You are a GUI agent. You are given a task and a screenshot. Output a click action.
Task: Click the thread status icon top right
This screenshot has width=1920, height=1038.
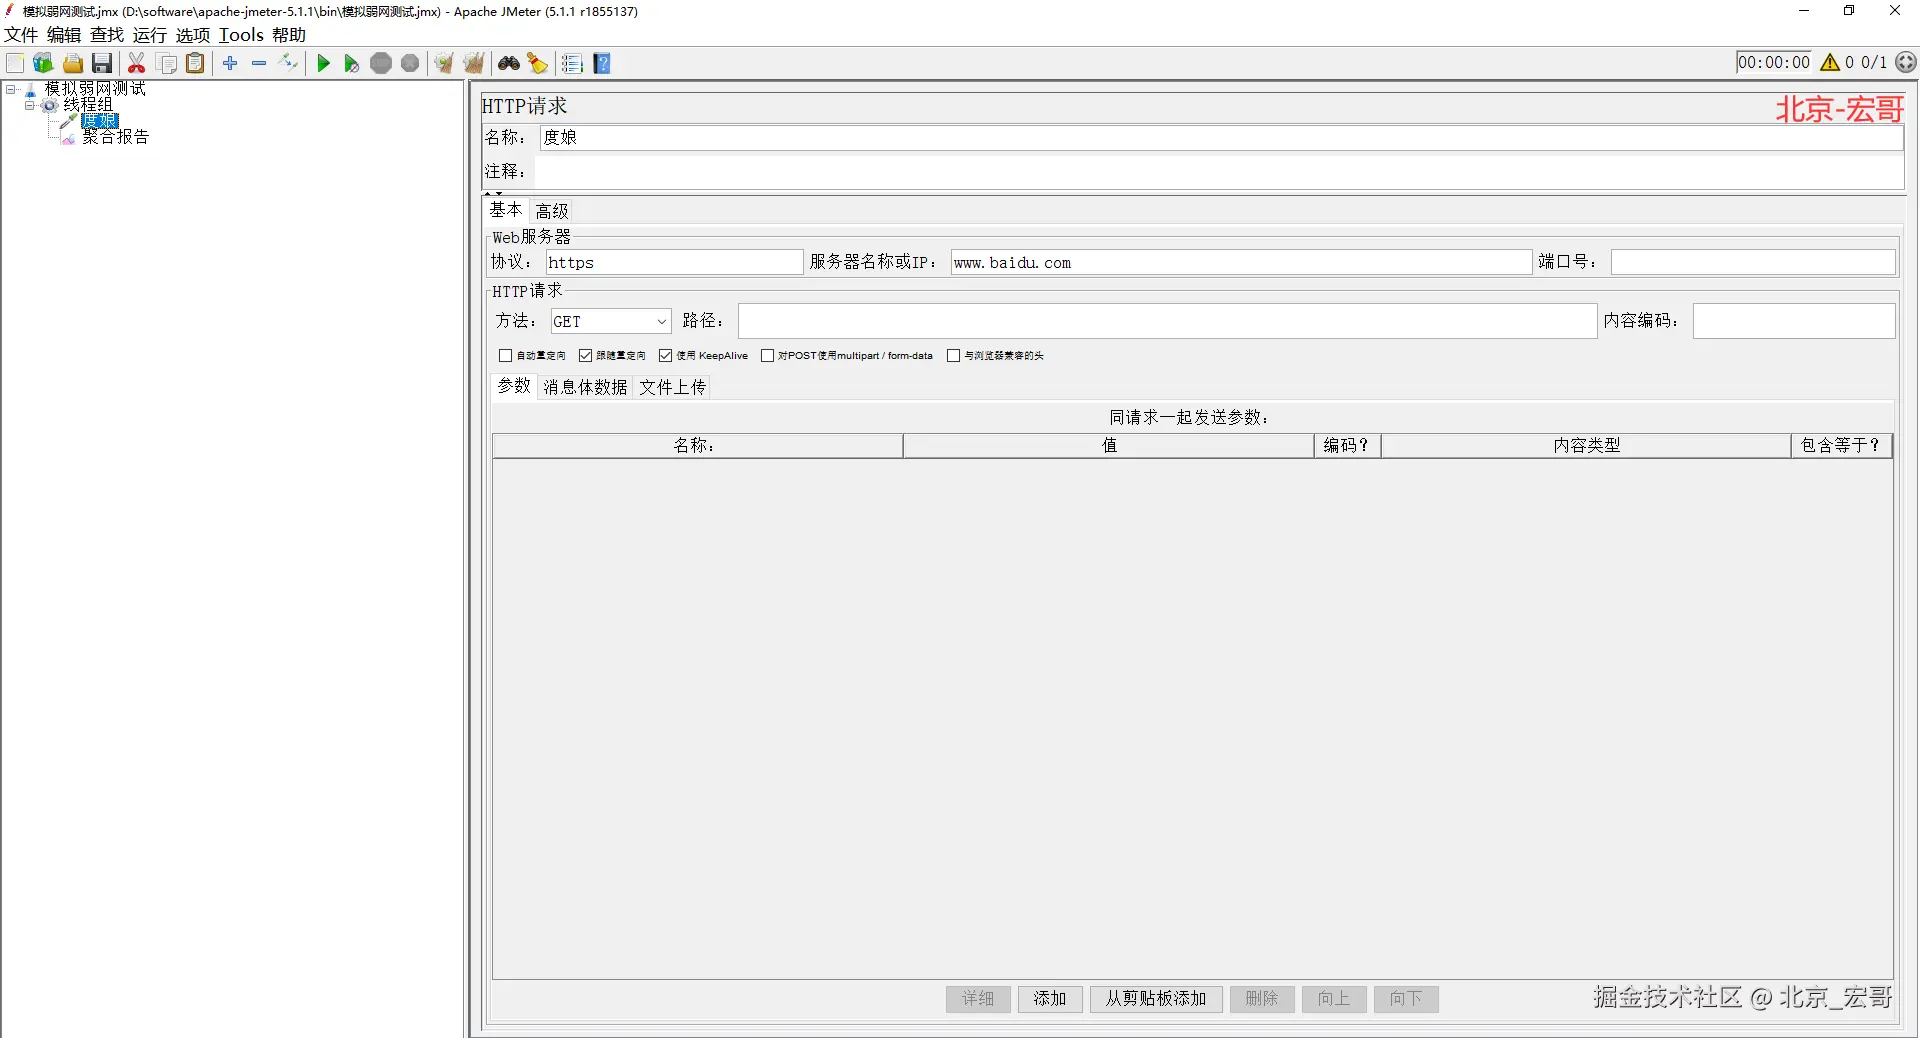(1906, 62)
